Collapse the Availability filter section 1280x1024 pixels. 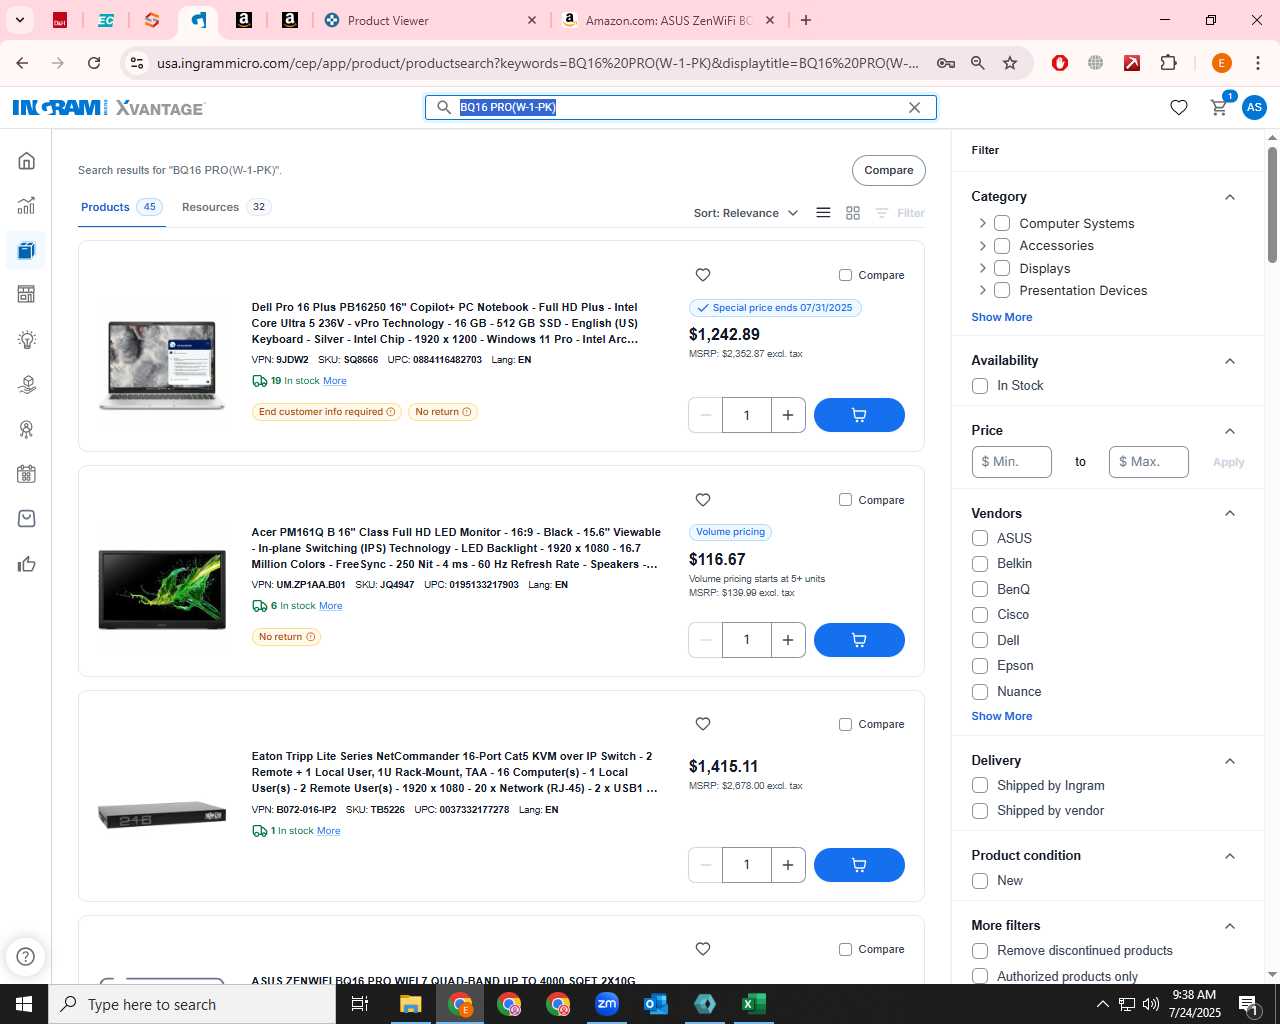click(x=1230, y=361)
